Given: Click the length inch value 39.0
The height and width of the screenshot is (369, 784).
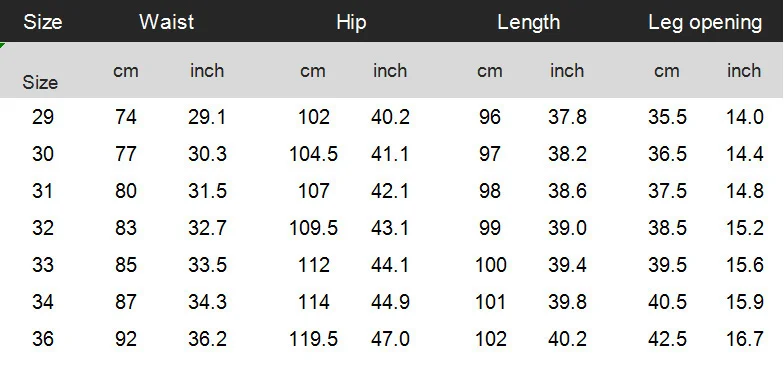Looking at the screenshot, I should pyautogui.click(x=568, y=228).
